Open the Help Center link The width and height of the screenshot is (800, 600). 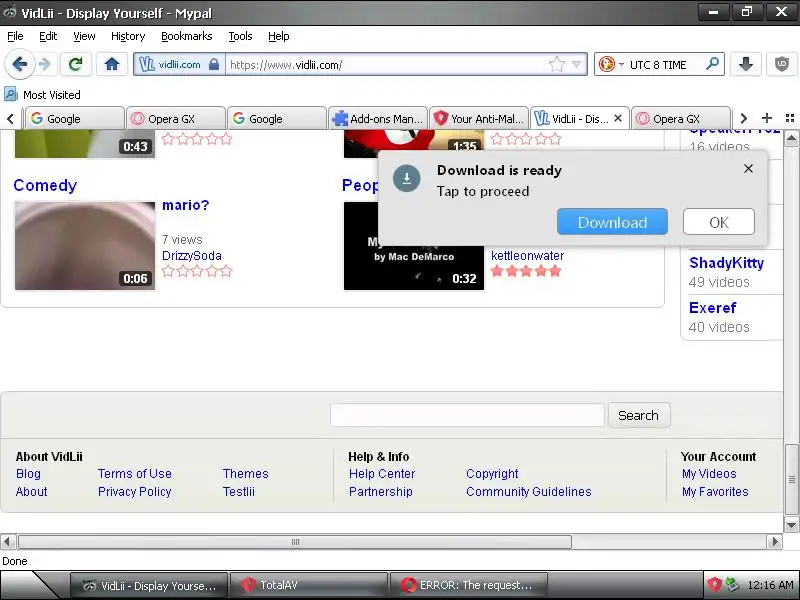(382, 473)
